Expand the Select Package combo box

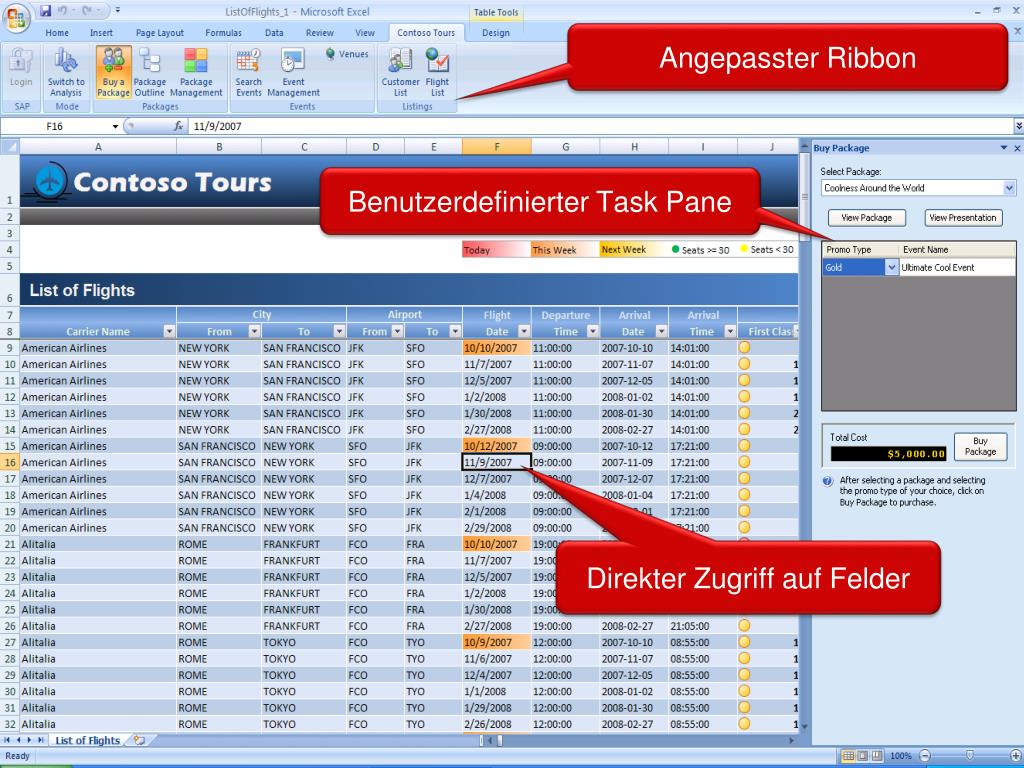click(x=1009, y=188)
